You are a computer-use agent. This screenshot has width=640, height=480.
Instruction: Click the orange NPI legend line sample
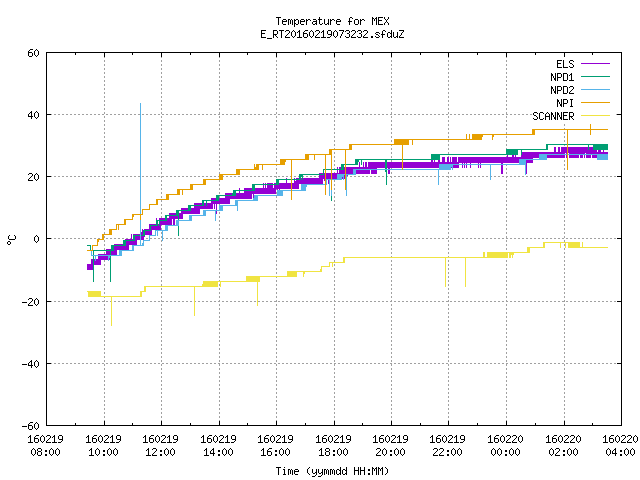pyautogui.click(x=595, y=102)
